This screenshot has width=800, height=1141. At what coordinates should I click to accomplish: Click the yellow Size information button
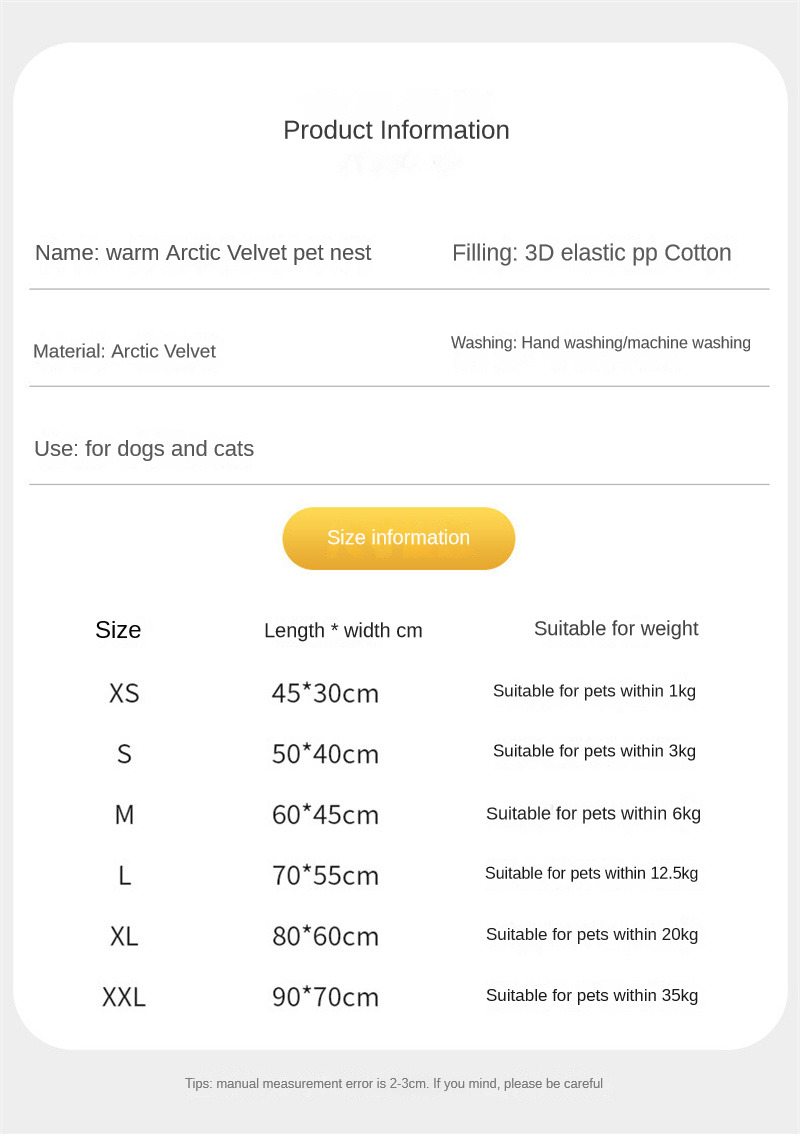point(398,538)
